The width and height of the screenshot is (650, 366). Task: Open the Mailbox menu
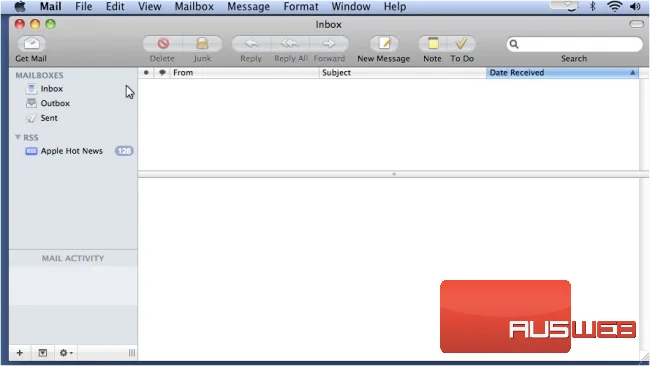point(194,7)
